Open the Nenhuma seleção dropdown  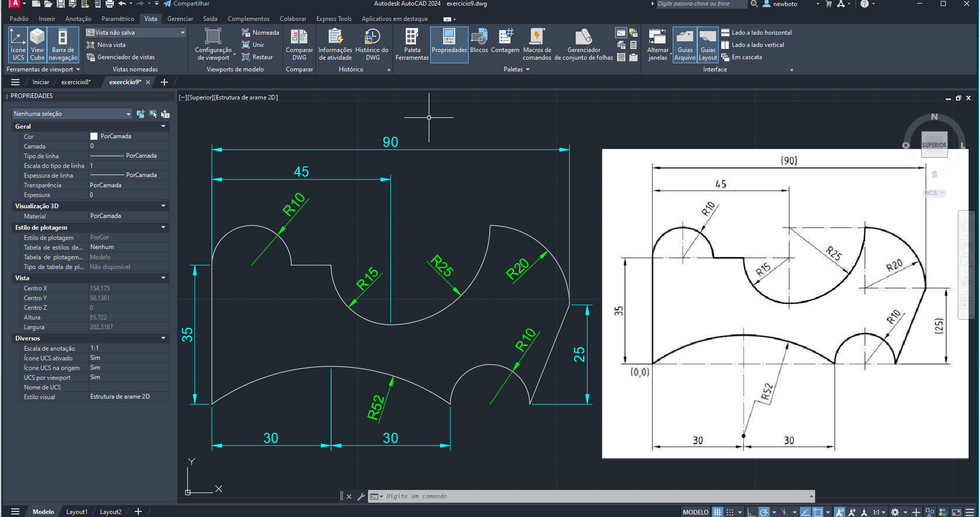(x=70, y=114)
